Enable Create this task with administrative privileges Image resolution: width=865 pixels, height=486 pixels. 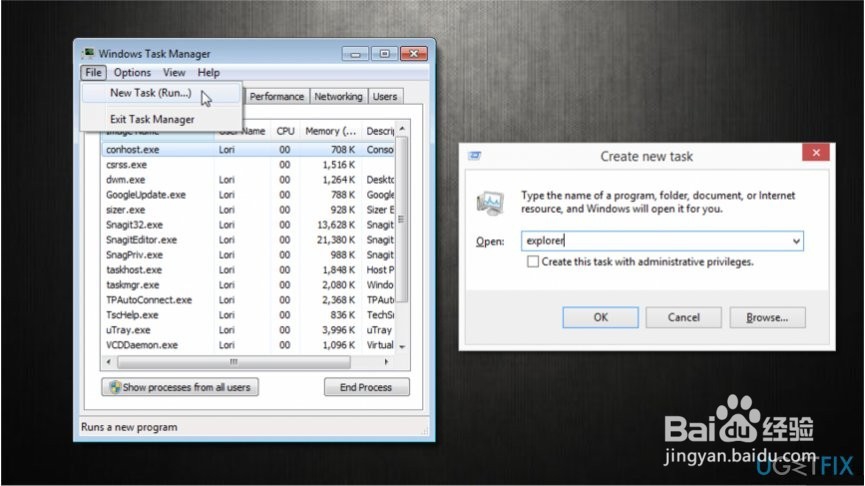click(x=532, y=261)
